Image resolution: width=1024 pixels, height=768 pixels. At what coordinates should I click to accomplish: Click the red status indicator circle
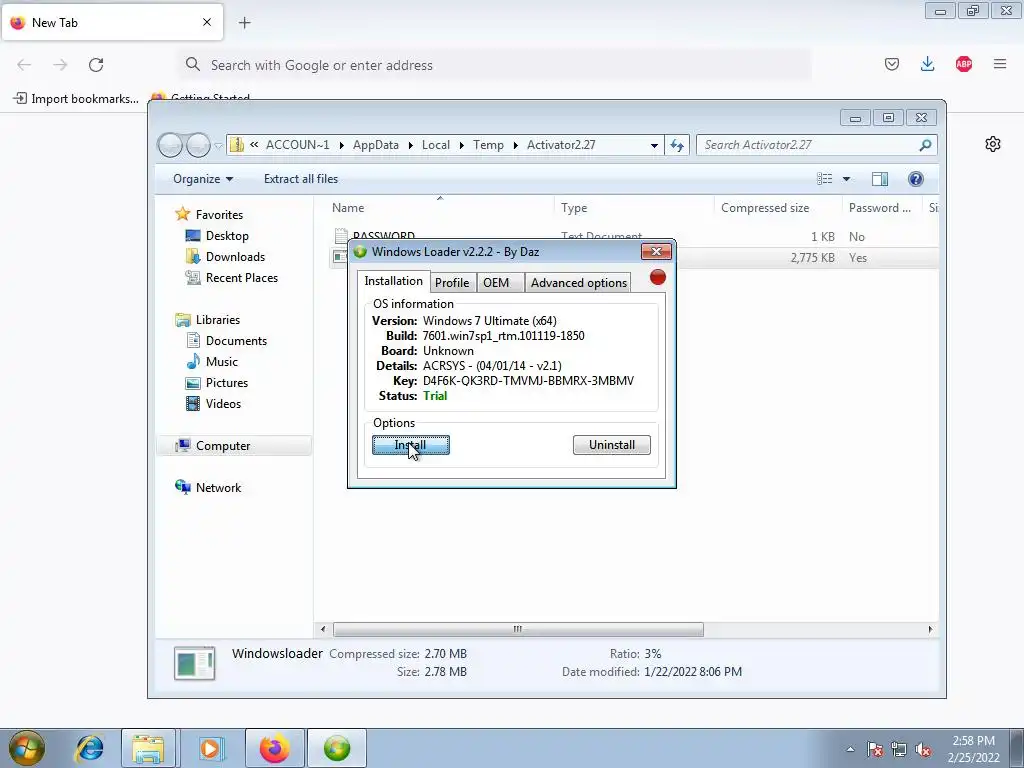coord(658,278)
